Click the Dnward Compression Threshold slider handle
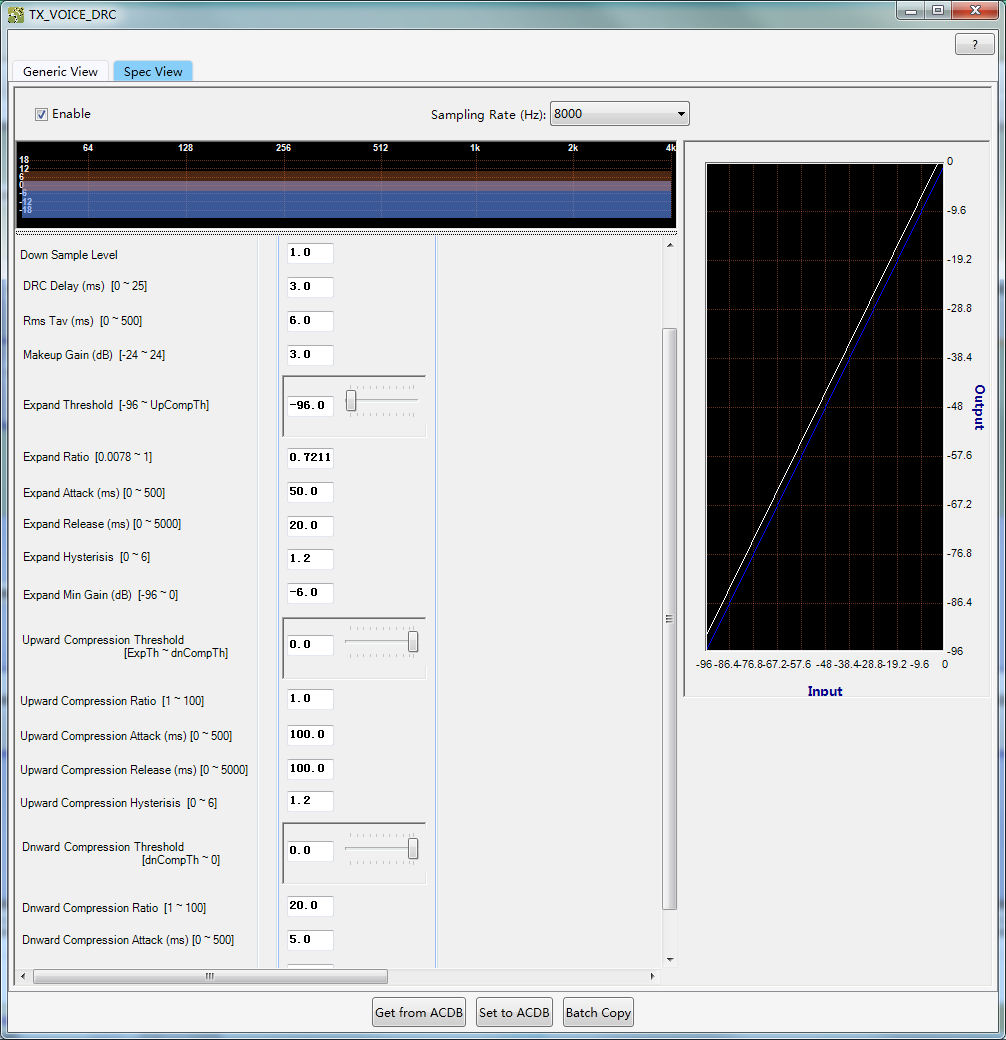Screen dimensions: 1006x1040 (412, 848)
